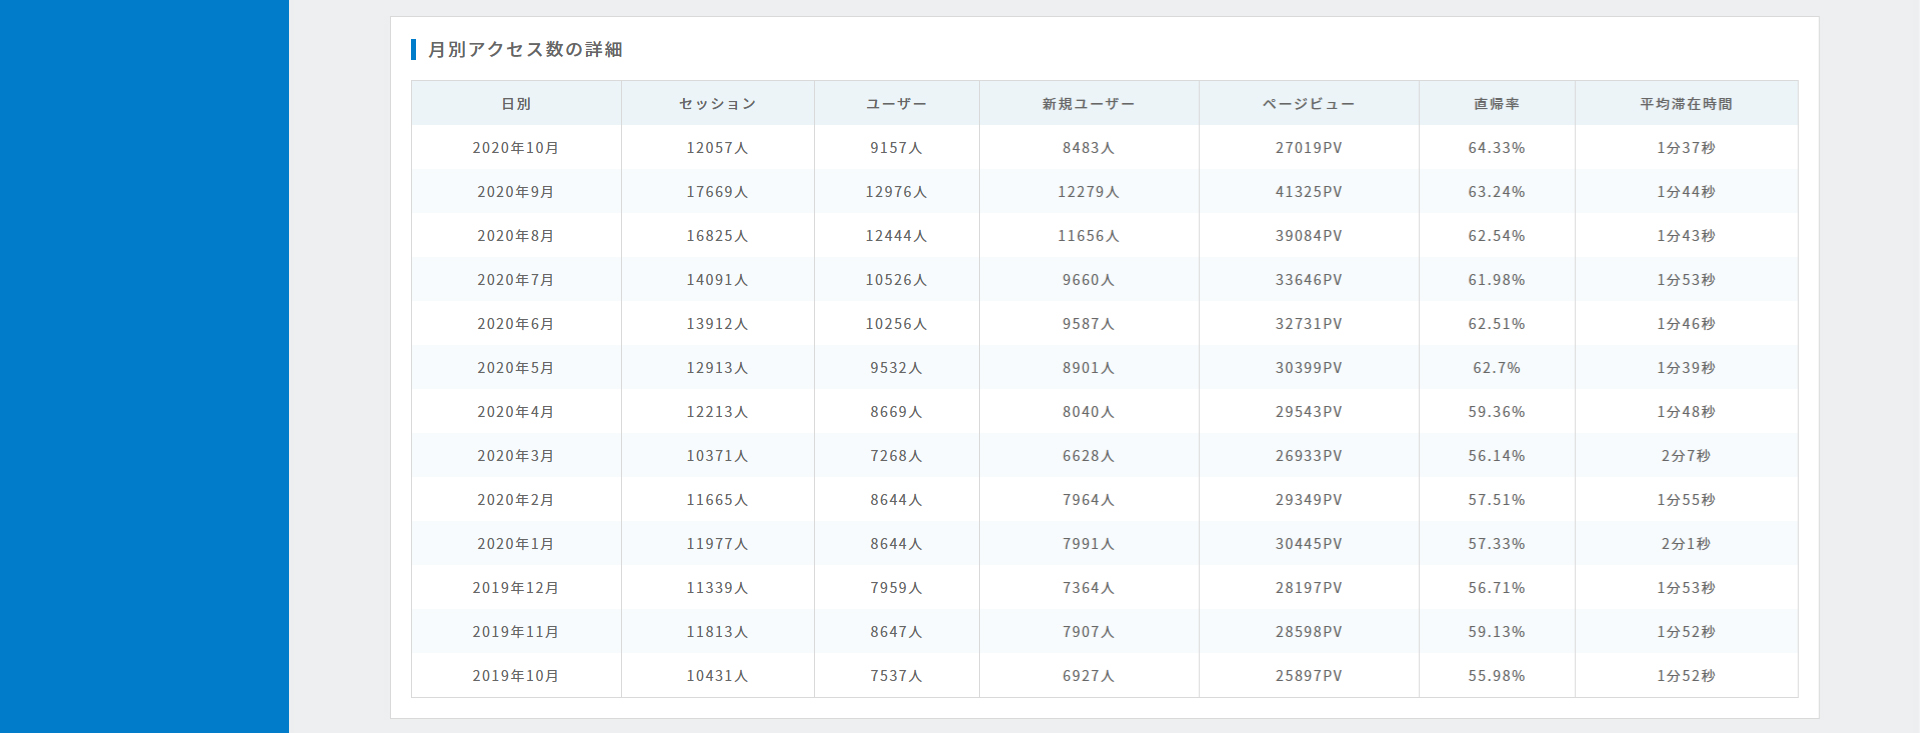Click page view value 25897PV
This screenshot has width=1920, height=733.
tap(1309, 676)
